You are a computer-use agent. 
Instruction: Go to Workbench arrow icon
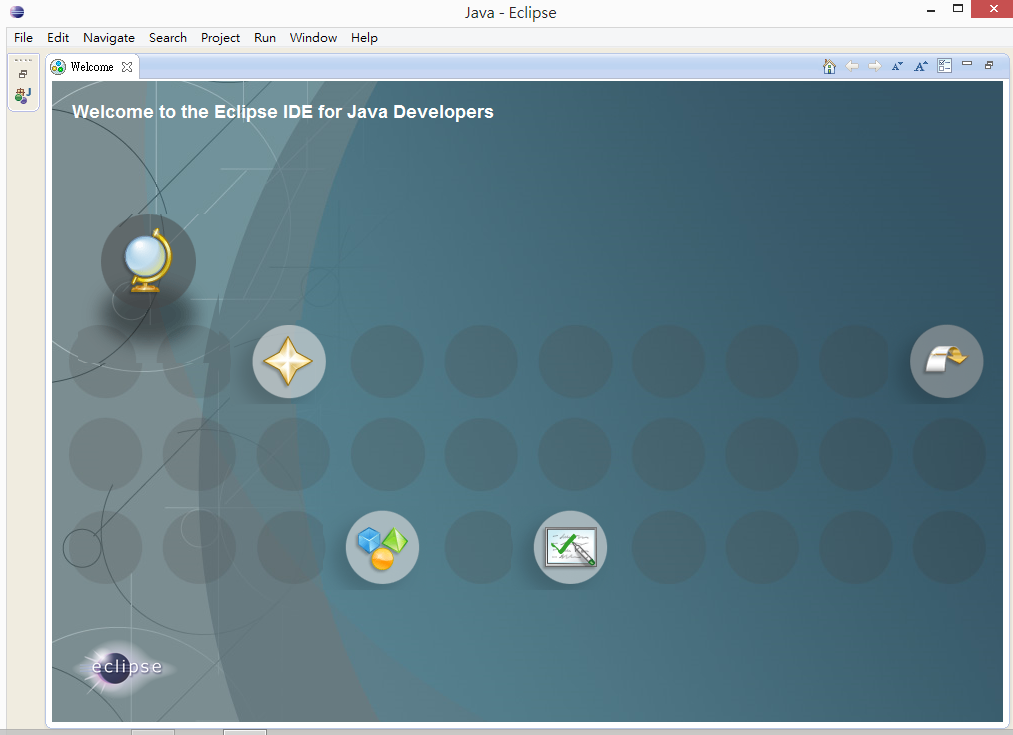click(946, 361)
